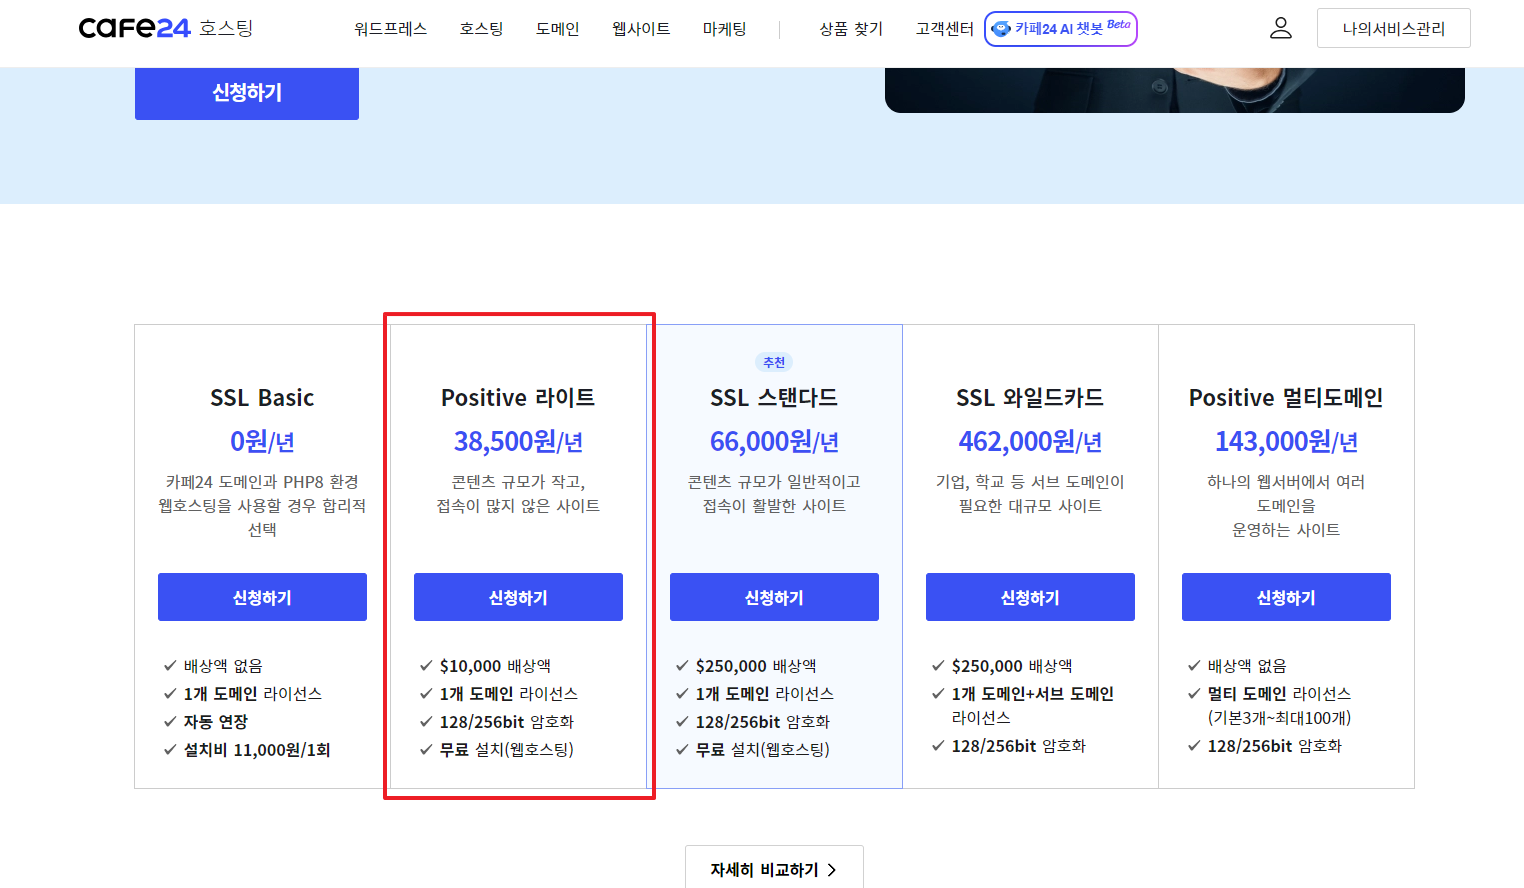The width and height of the screenshot is (1524, 888).
Task: Open the 호스팅 menu item
Action: pyautogui.click(x=481, y=29)
